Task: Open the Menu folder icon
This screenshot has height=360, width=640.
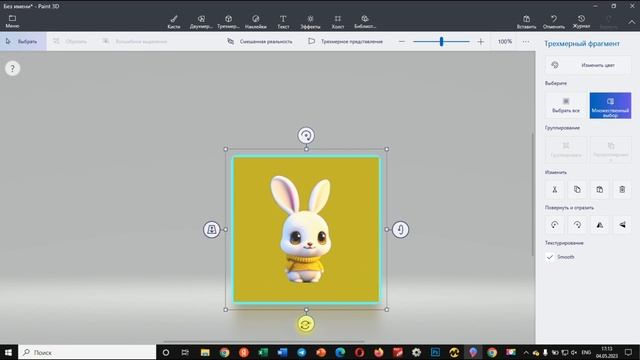Action: (12, 21)
